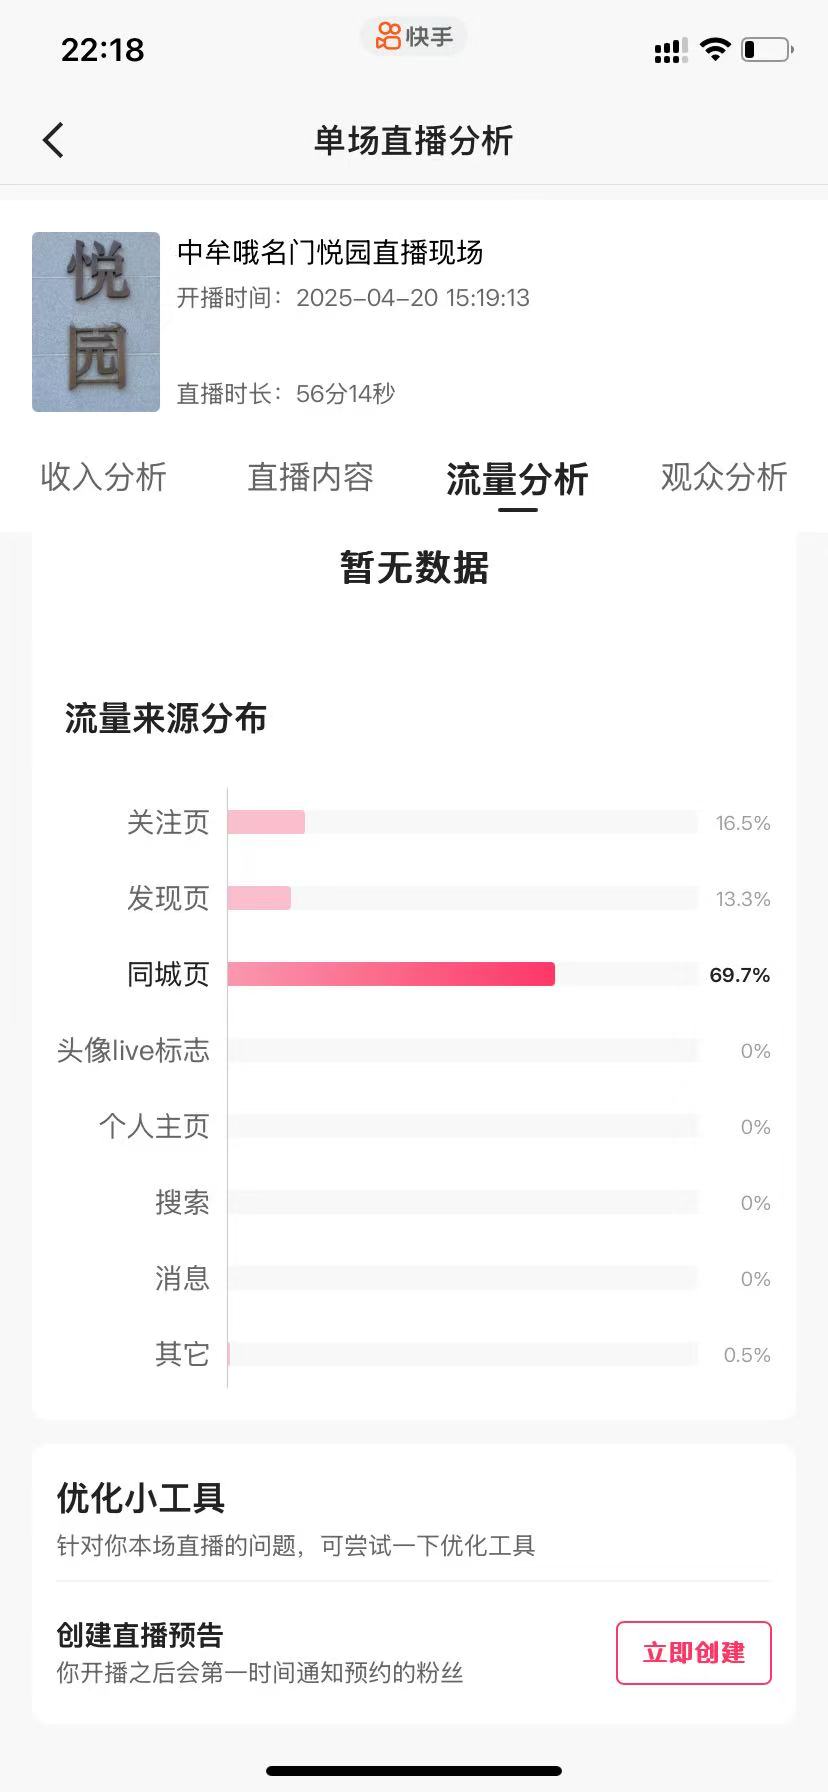The width and height of the screenshot is (828, 1792).
Task: Switch to the 直播内容 tab
Action: pos(310,477)
